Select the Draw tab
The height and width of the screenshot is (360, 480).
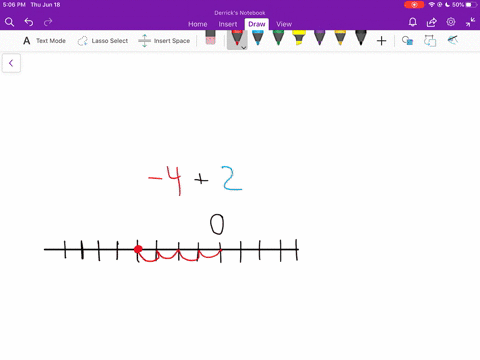point(257,24)
